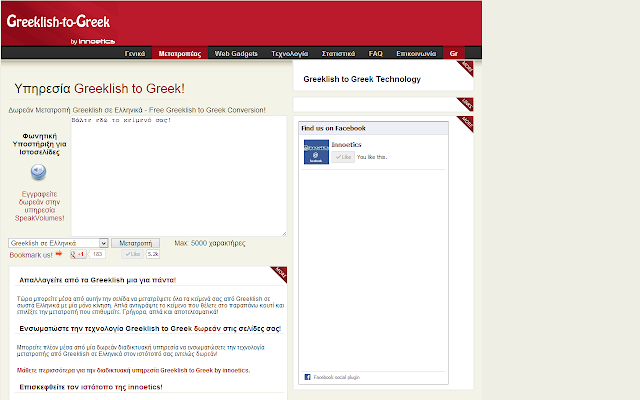Screen dimensions: 640x400
Task: Click the Facebook social plugin icon
Action: point(307,377)
